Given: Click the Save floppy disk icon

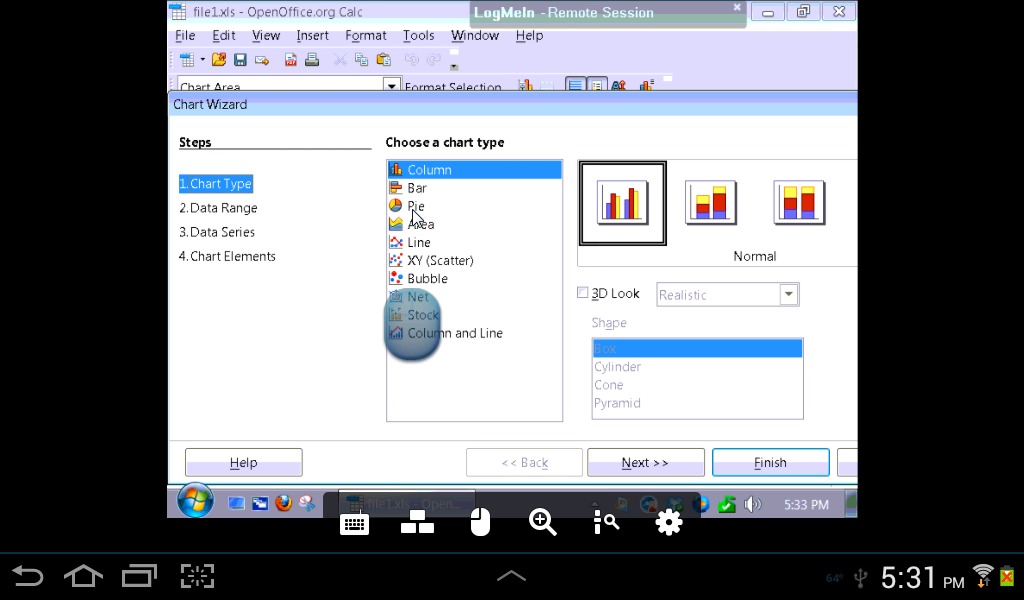Looking at the screenshot, I should click(x=240, y=60).
